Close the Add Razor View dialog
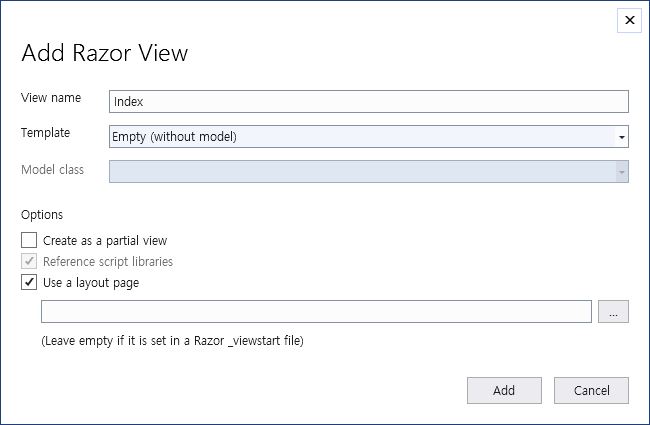Viewport: 650px width, 425px height. pos(629,20)
